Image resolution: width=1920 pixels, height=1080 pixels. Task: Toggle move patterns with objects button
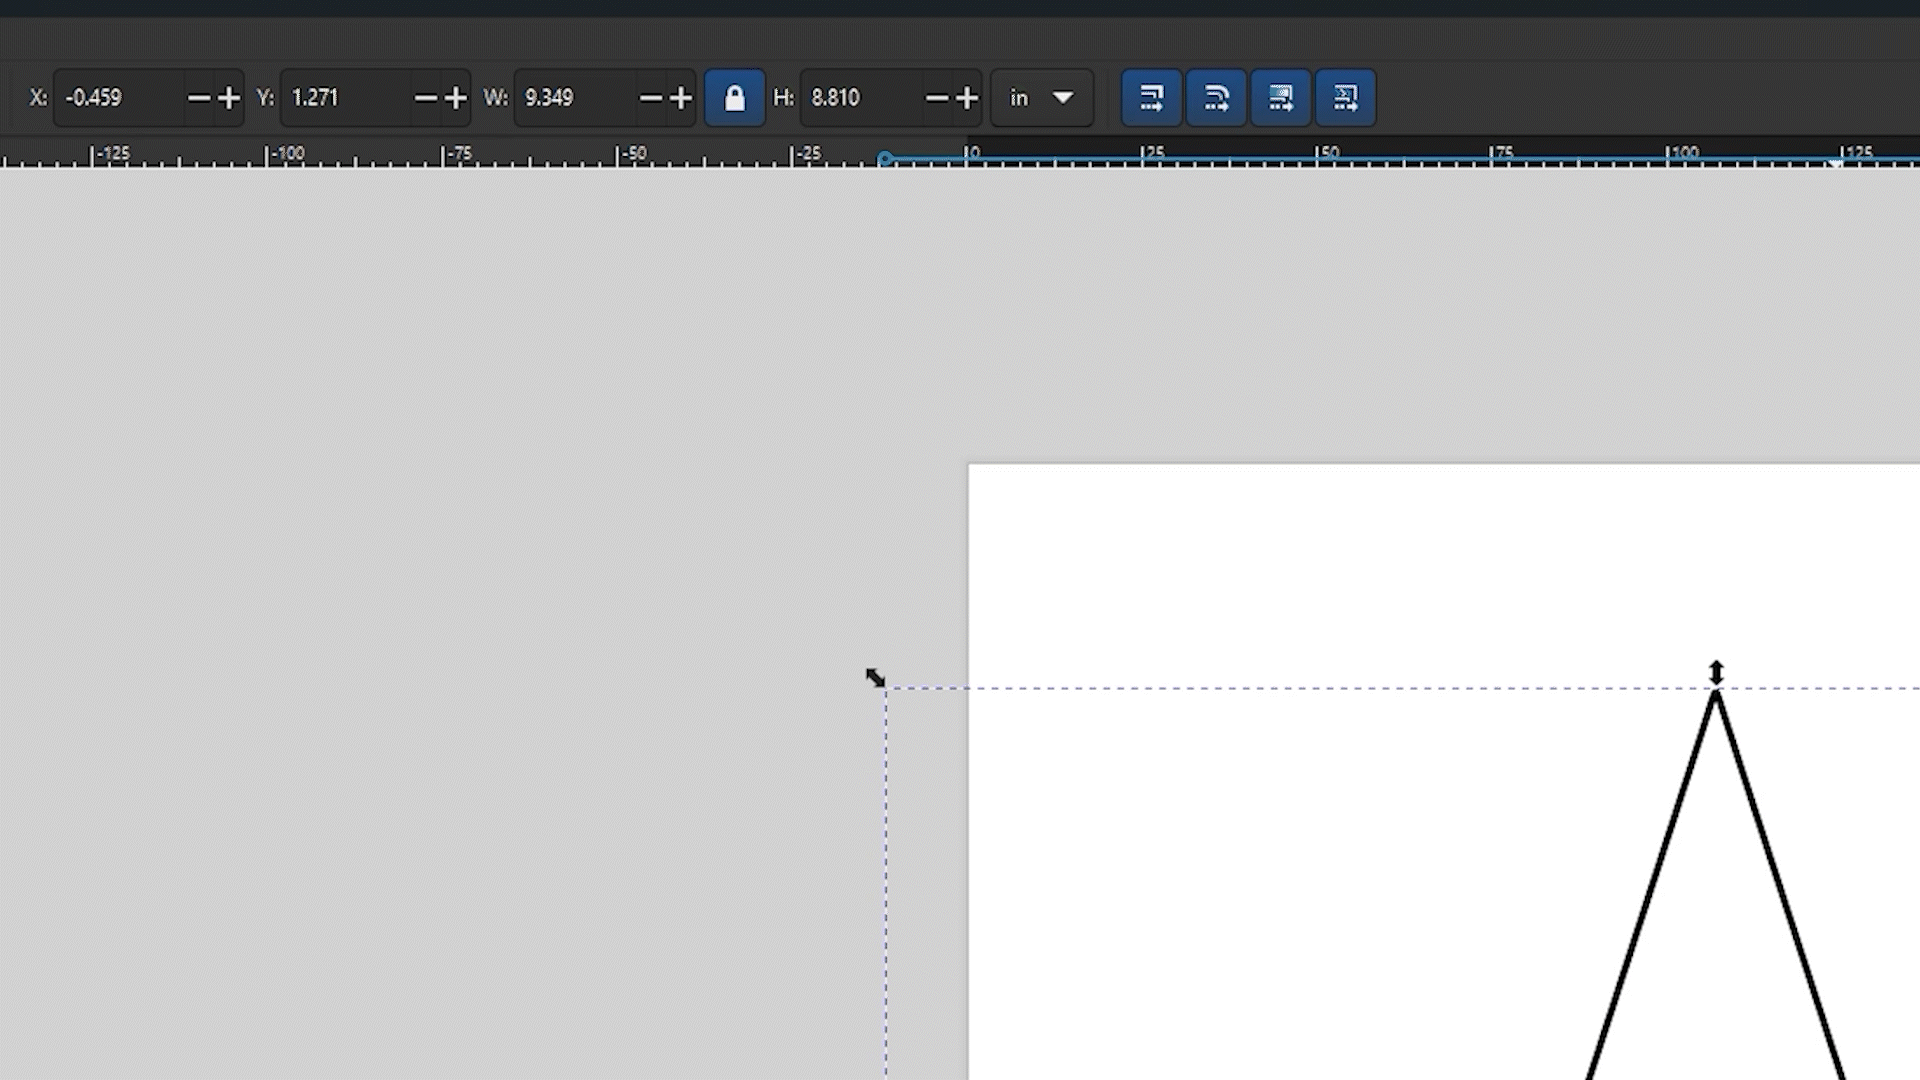point(1346,97)
